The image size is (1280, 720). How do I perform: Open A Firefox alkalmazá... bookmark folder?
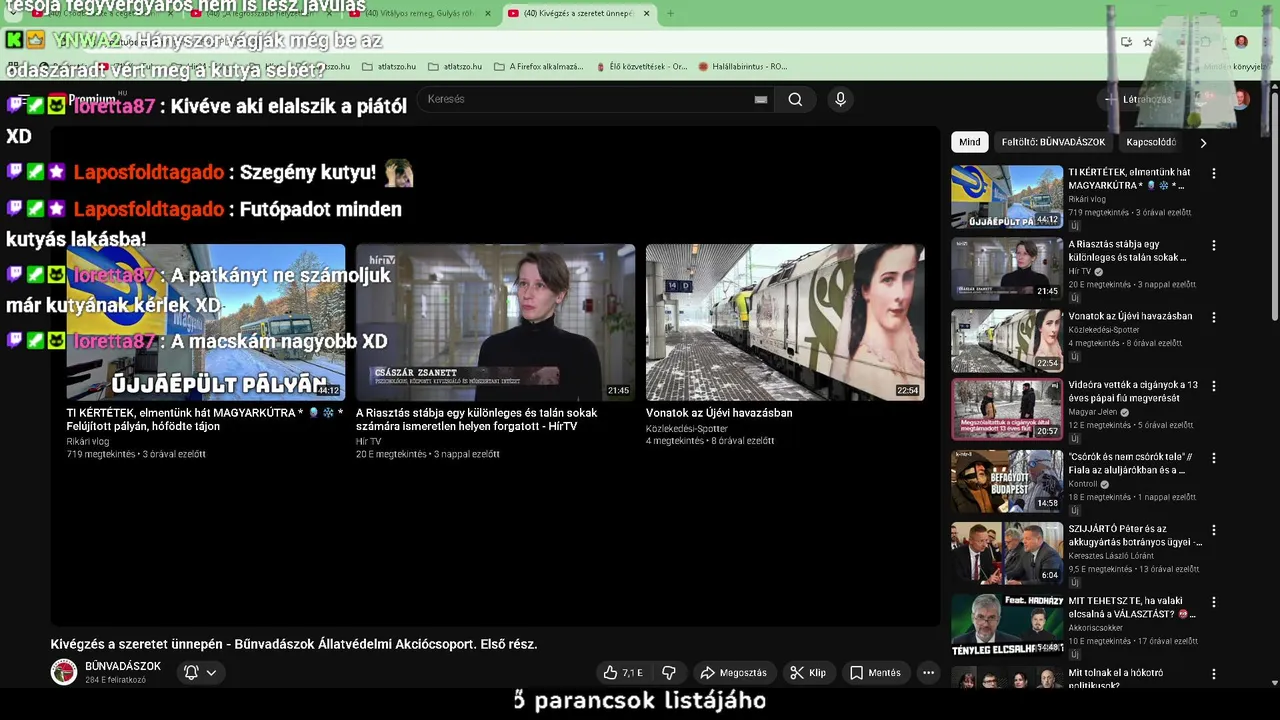point(538,67)
